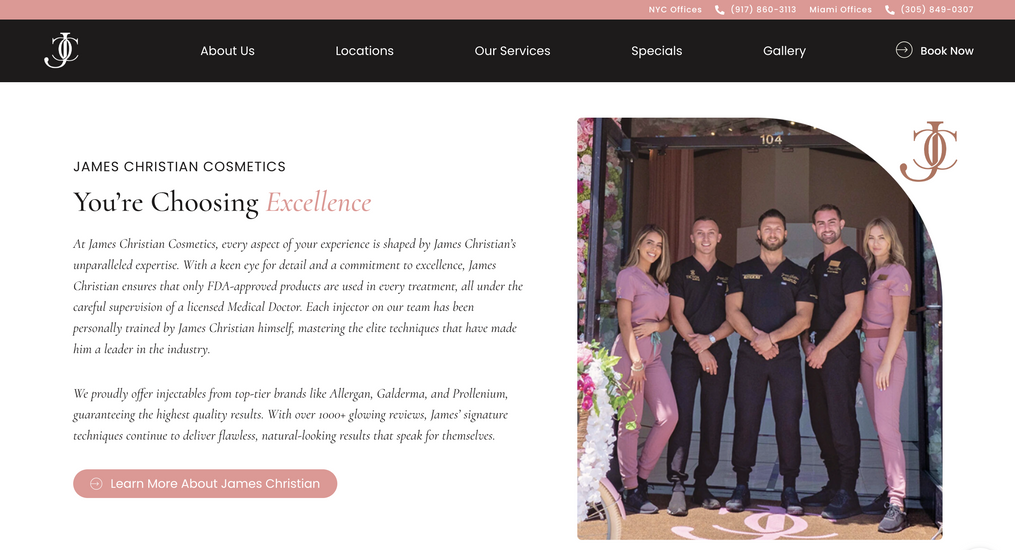Click the rose-gold JC monogram over the photo
Viewport: 1015px width, 550px height.
coord(929,151)
